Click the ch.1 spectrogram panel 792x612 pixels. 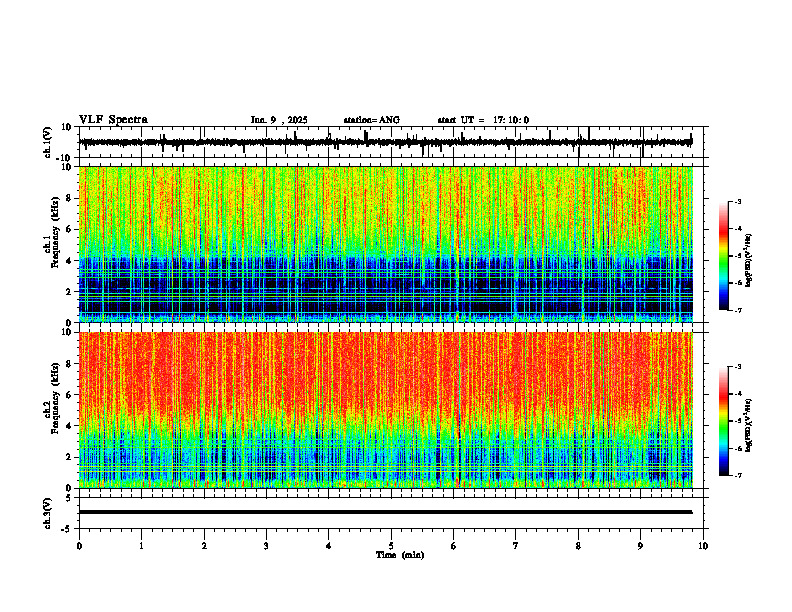tap(385, 244)
